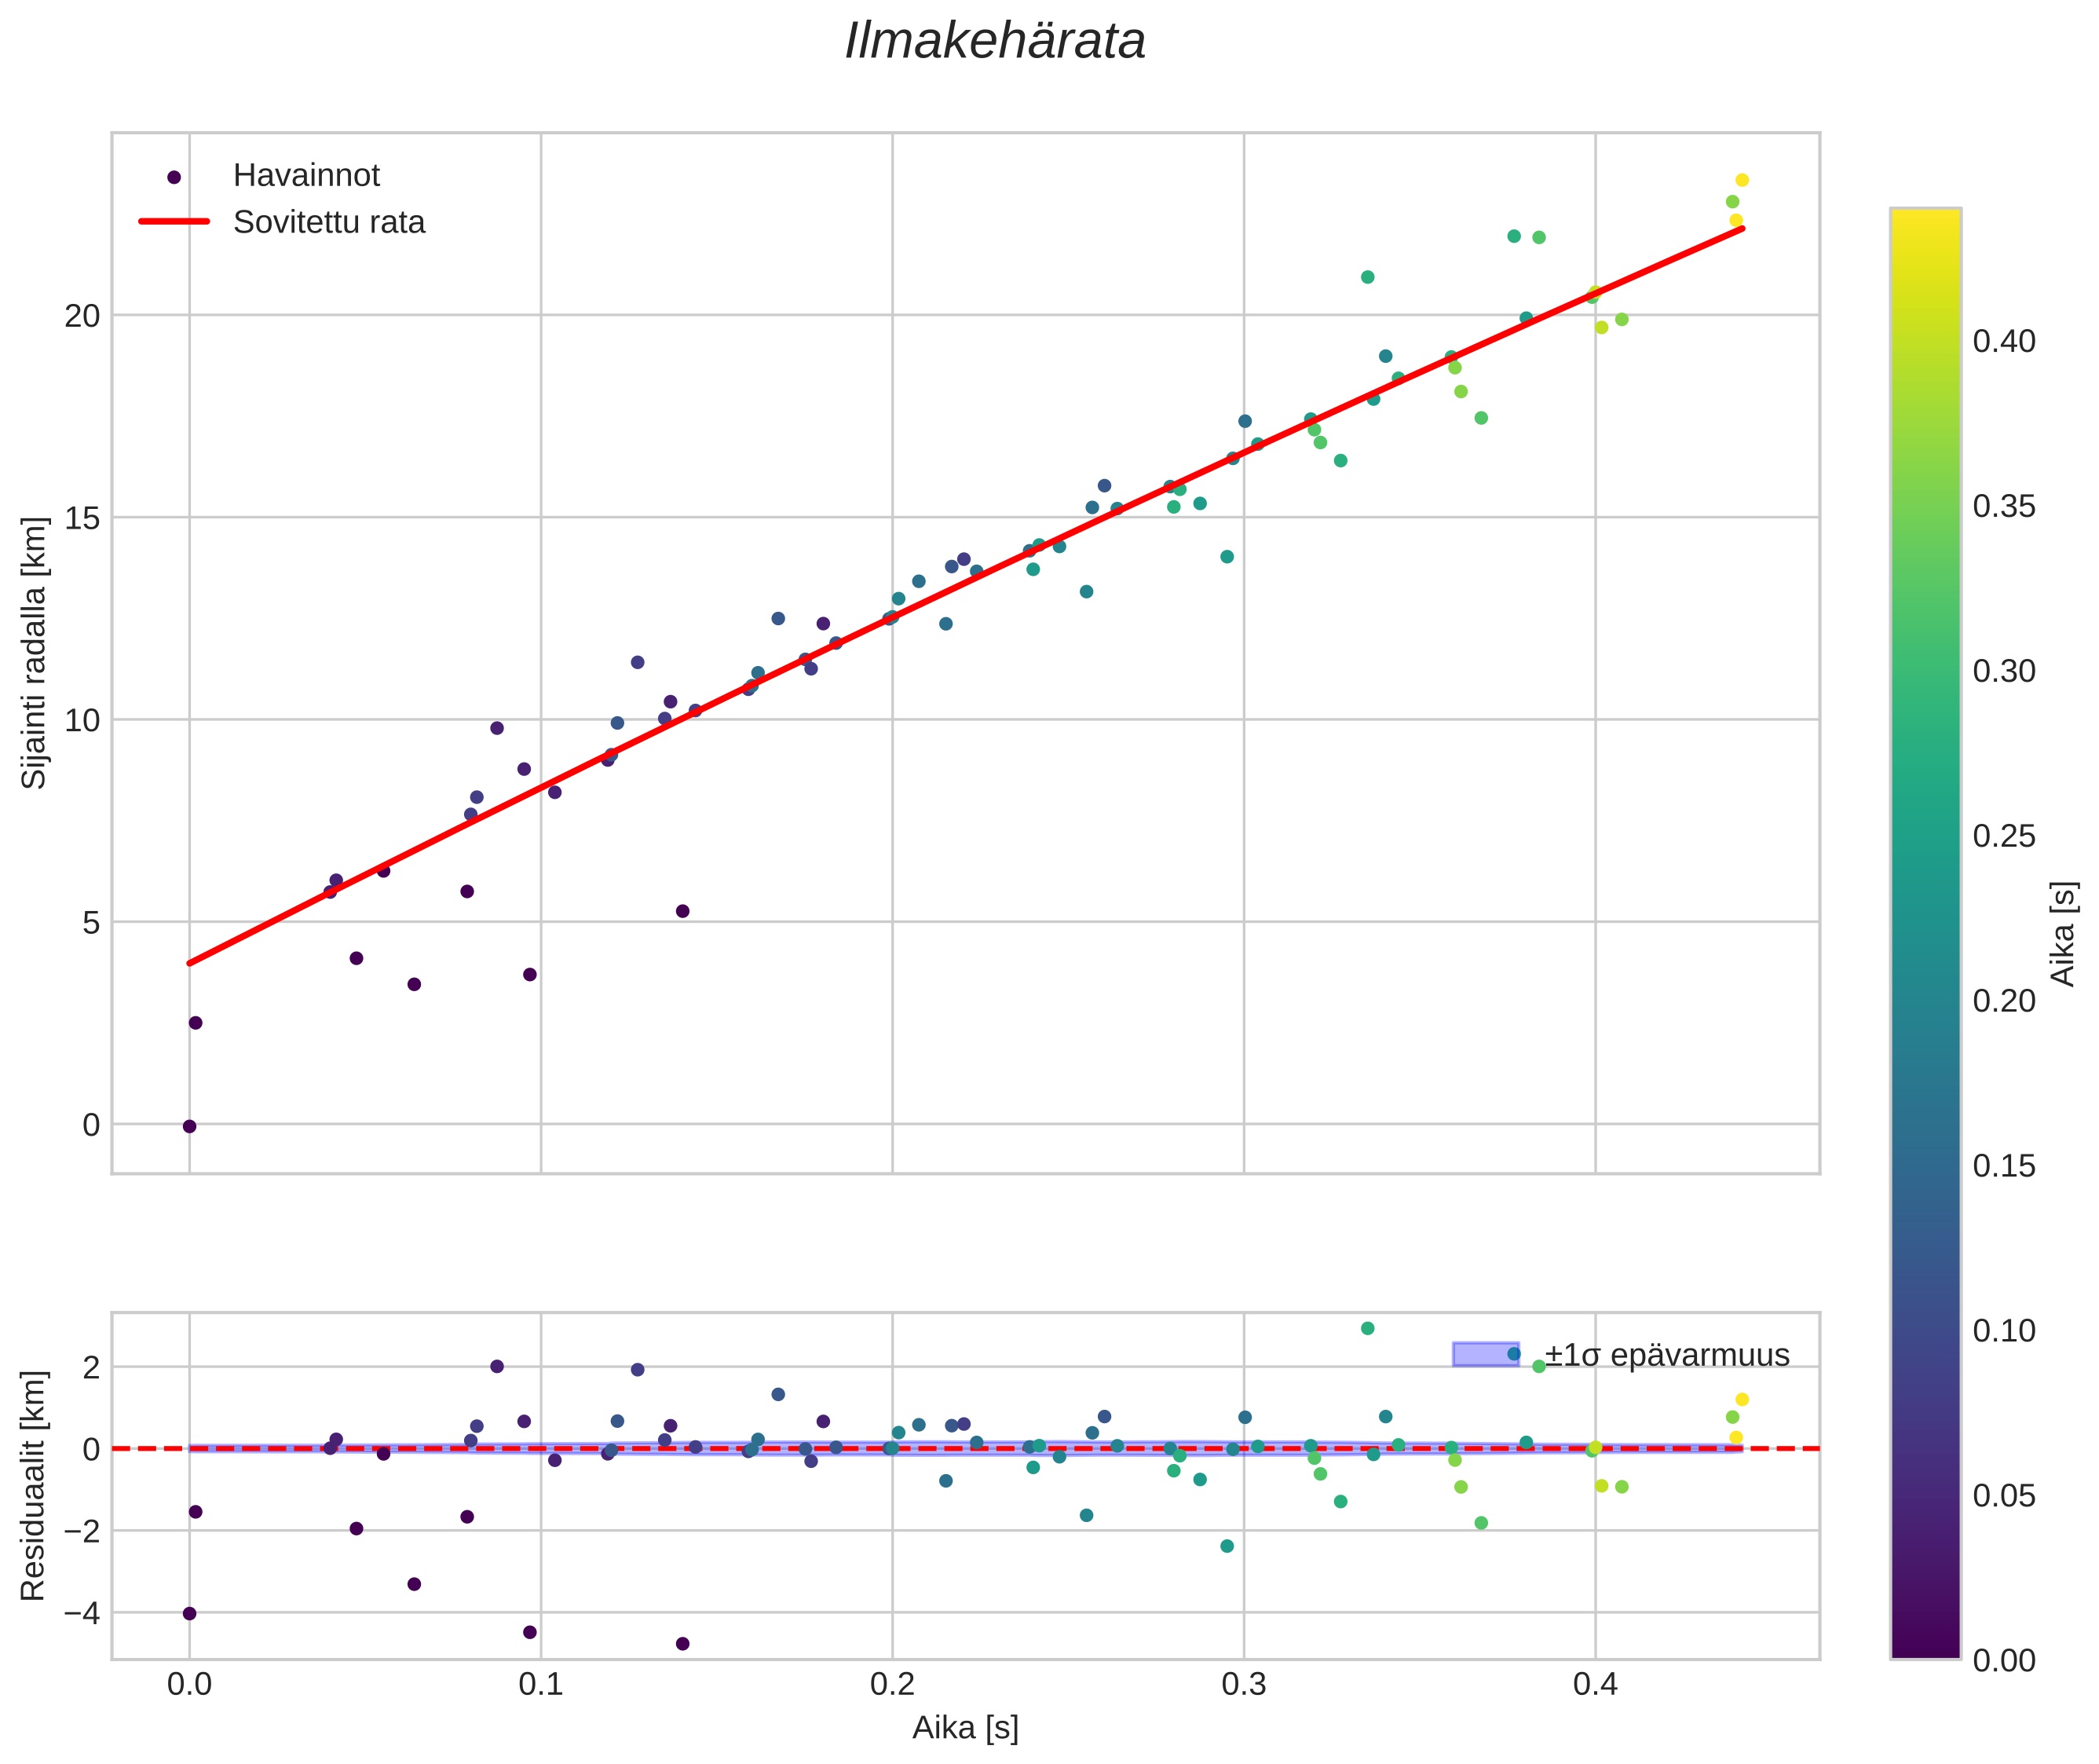Click the highest green residual point
Image resolution: width=2099 pixels, height=1764 pixels.
tap(1367, 1328)
